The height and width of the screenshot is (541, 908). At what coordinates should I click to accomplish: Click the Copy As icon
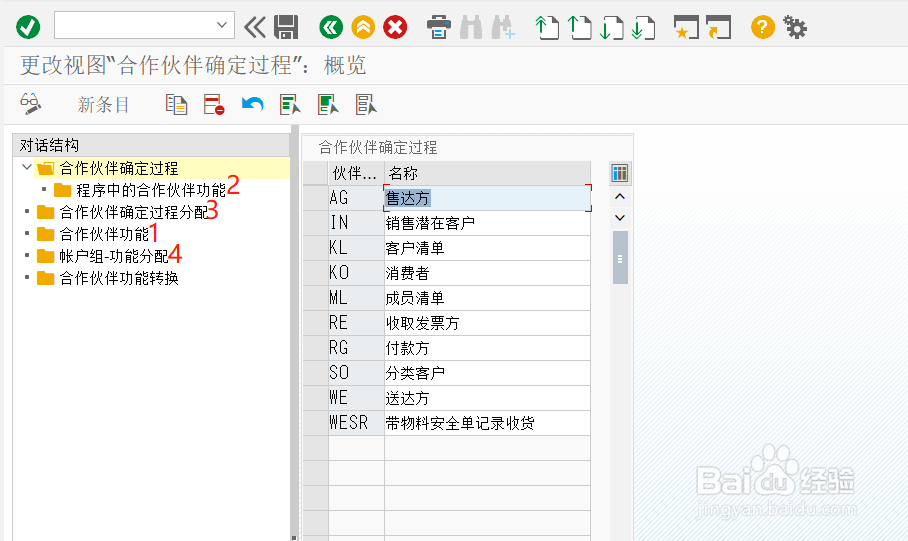(x=176, y=104)
